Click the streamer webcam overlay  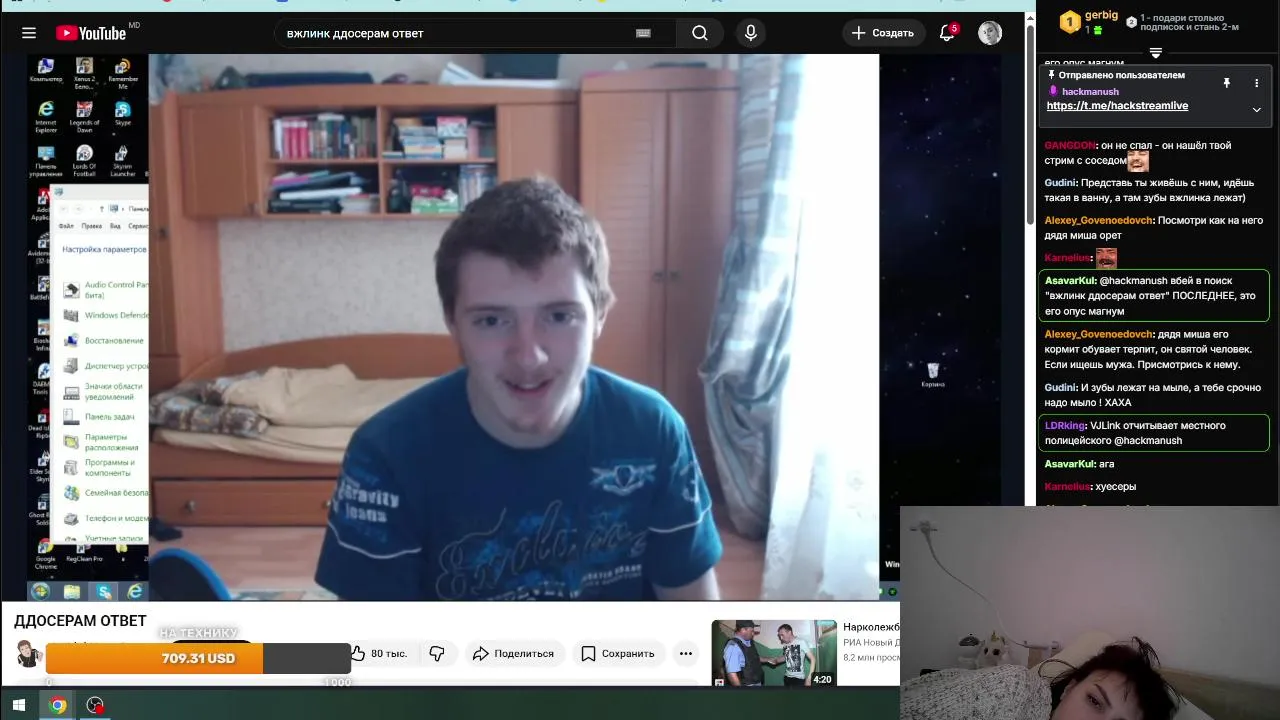click(1090, 613)
